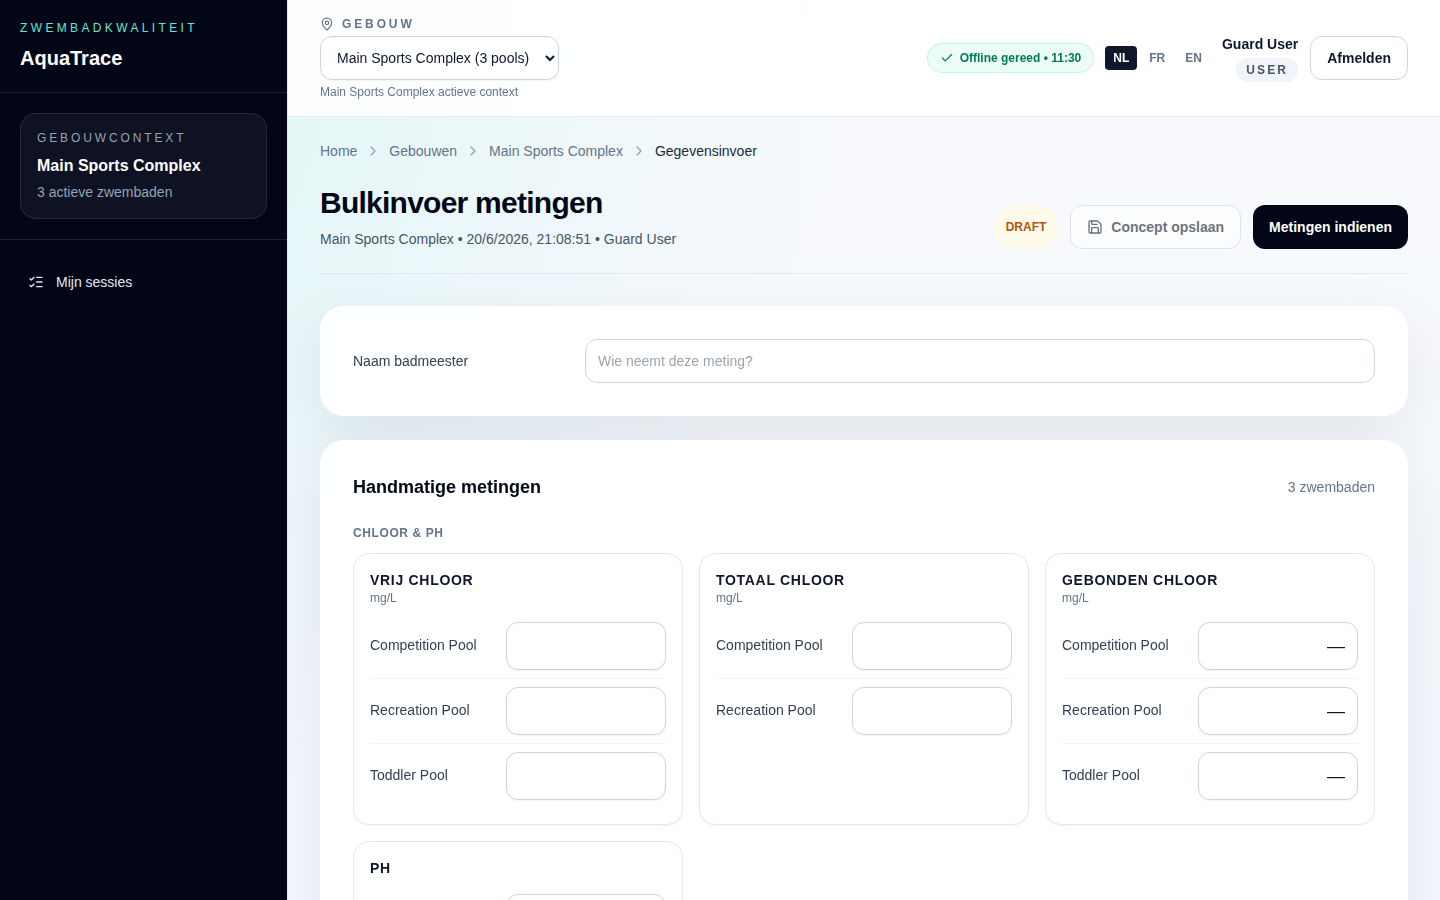
Task: Switch language to FR
Action: [x=1157, y=58]
